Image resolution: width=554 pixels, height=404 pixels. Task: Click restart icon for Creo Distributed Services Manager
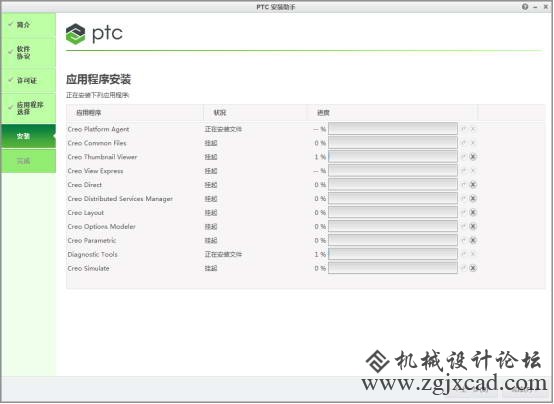[x=464, y=198]
